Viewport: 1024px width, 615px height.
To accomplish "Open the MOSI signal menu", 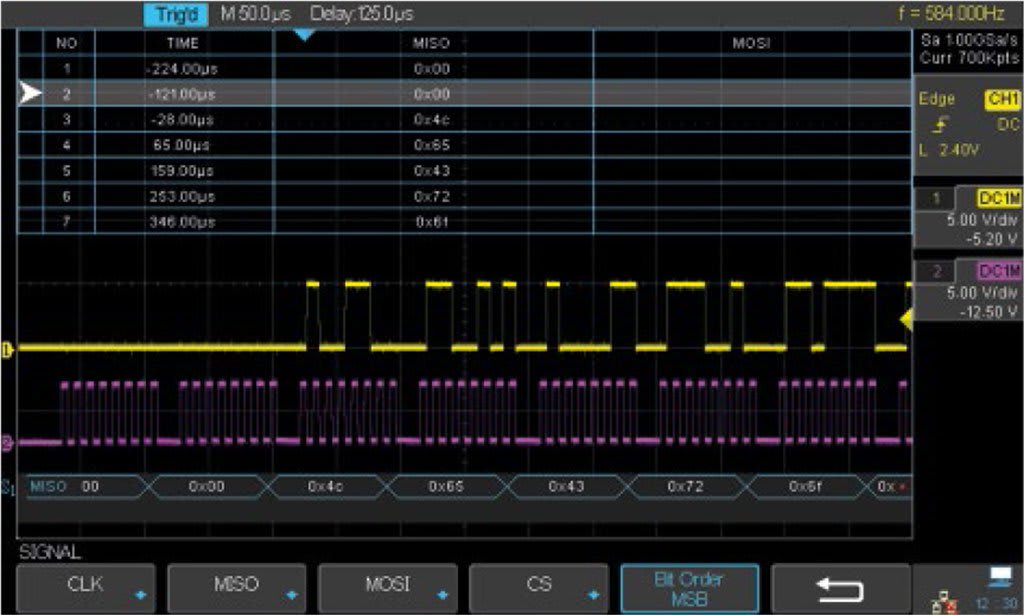I will coord(387,588).
